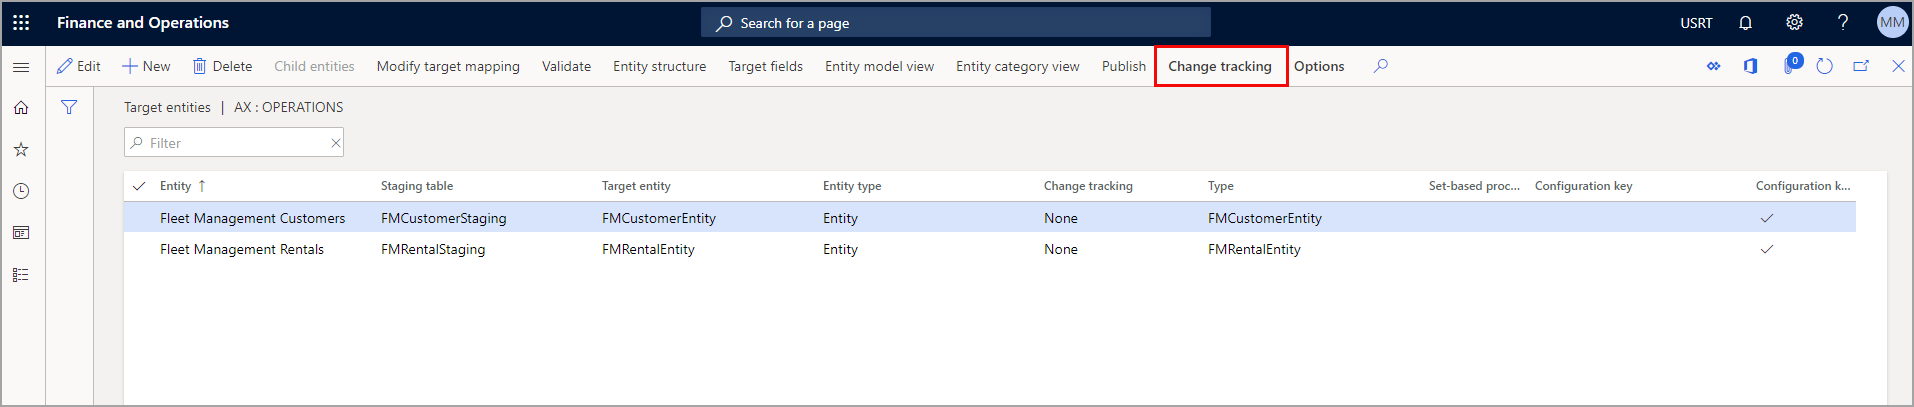Open the Change tracking menu
Image resolution: width=1914 pixels, height=407 pixels.
coord(1220,66)
